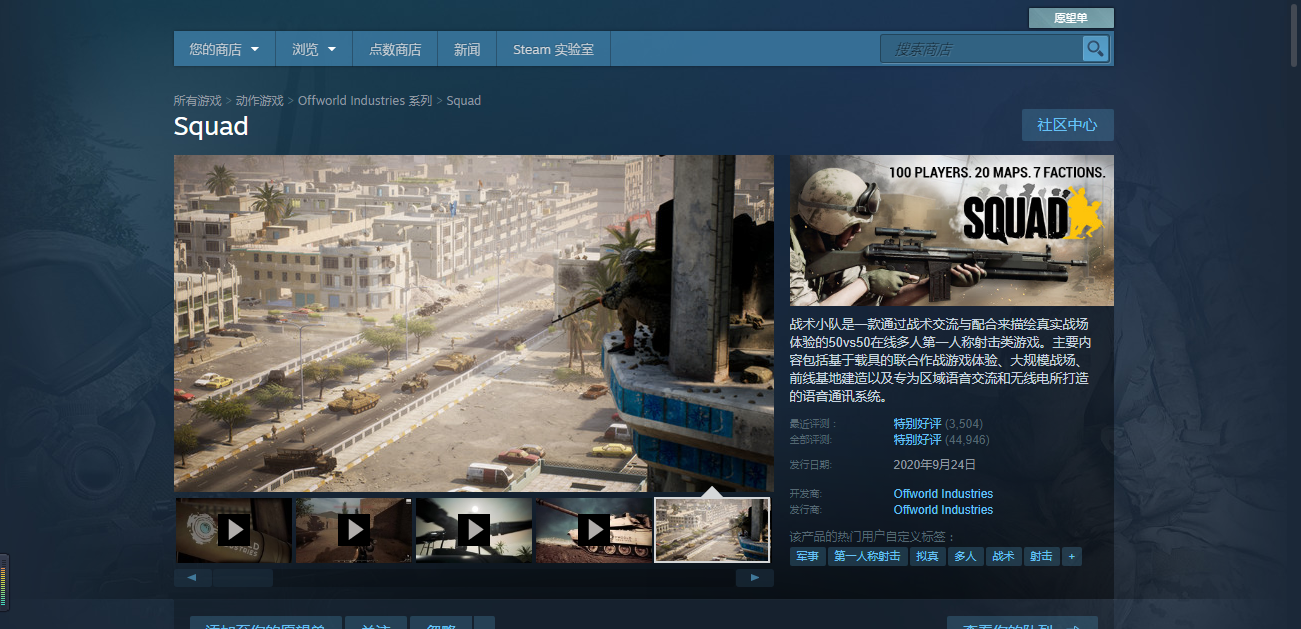Click the 搜索商店 search field

pyautogui.click(x=981, y=48)
